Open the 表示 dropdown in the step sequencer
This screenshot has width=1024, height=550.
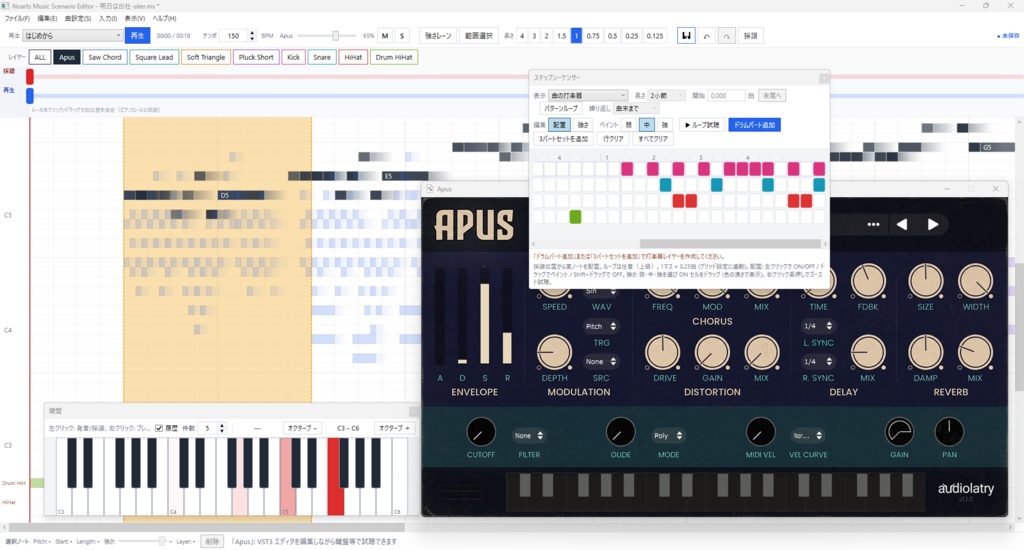[588, 95]
